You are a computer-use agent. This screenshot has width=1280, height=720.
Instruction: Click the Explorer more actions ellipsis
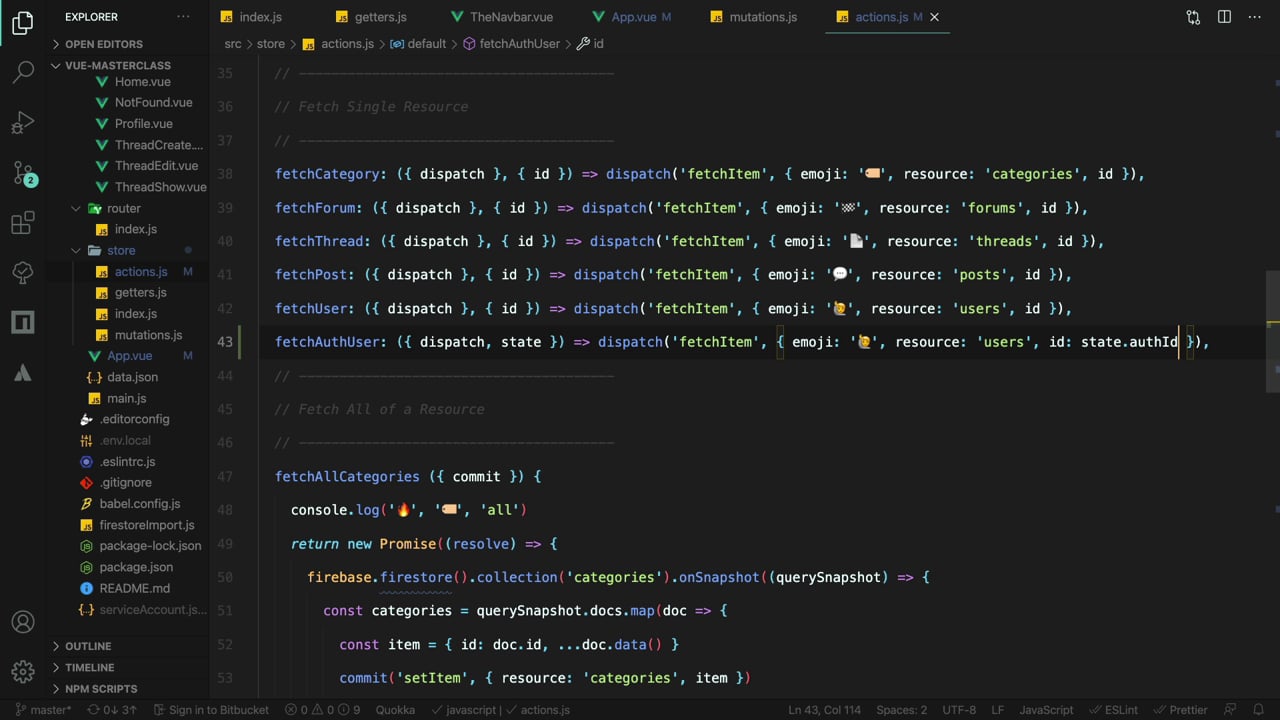click(x=183, y=17)
